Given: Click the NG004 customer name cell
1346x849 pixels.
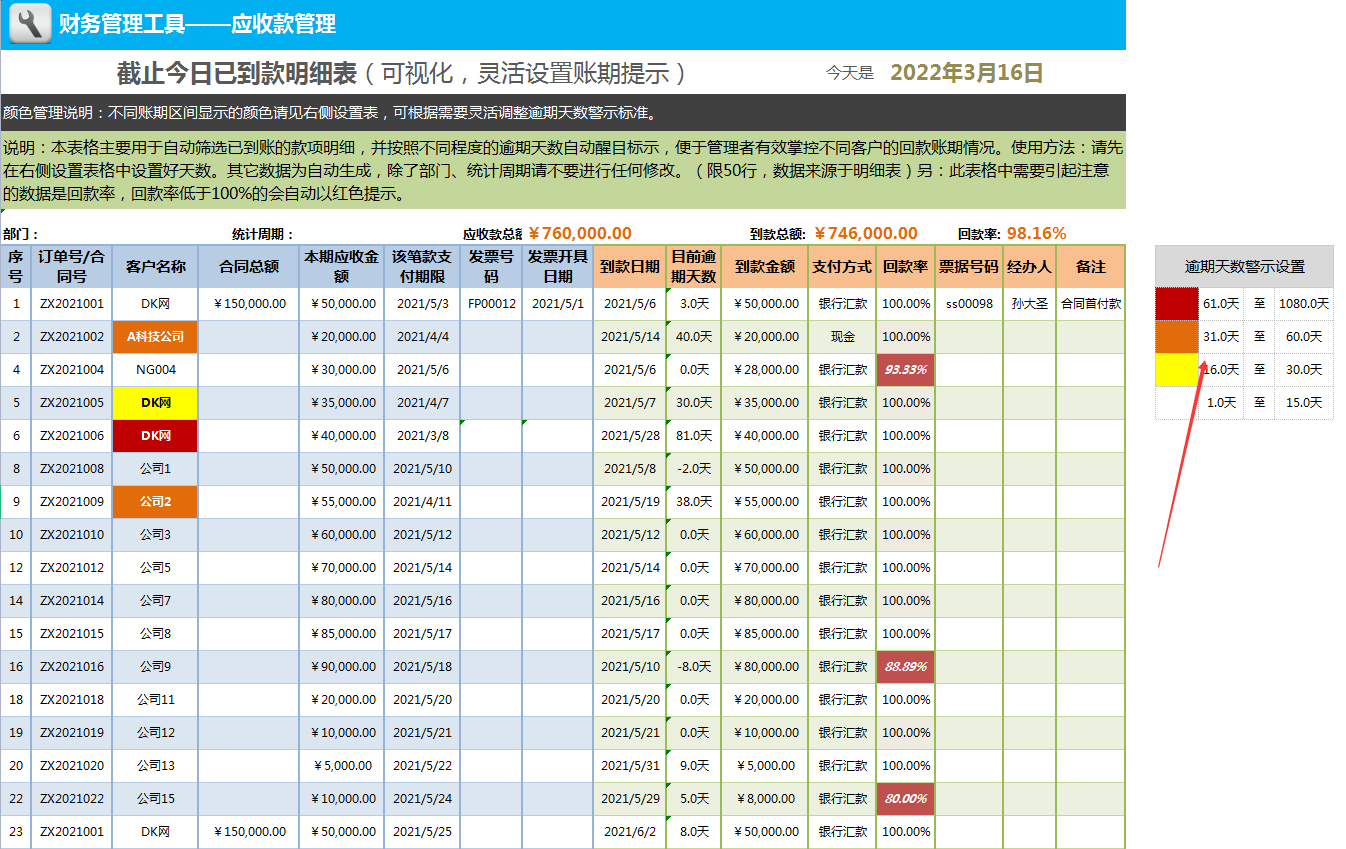Looking at the screenshot, I should 156,370.
